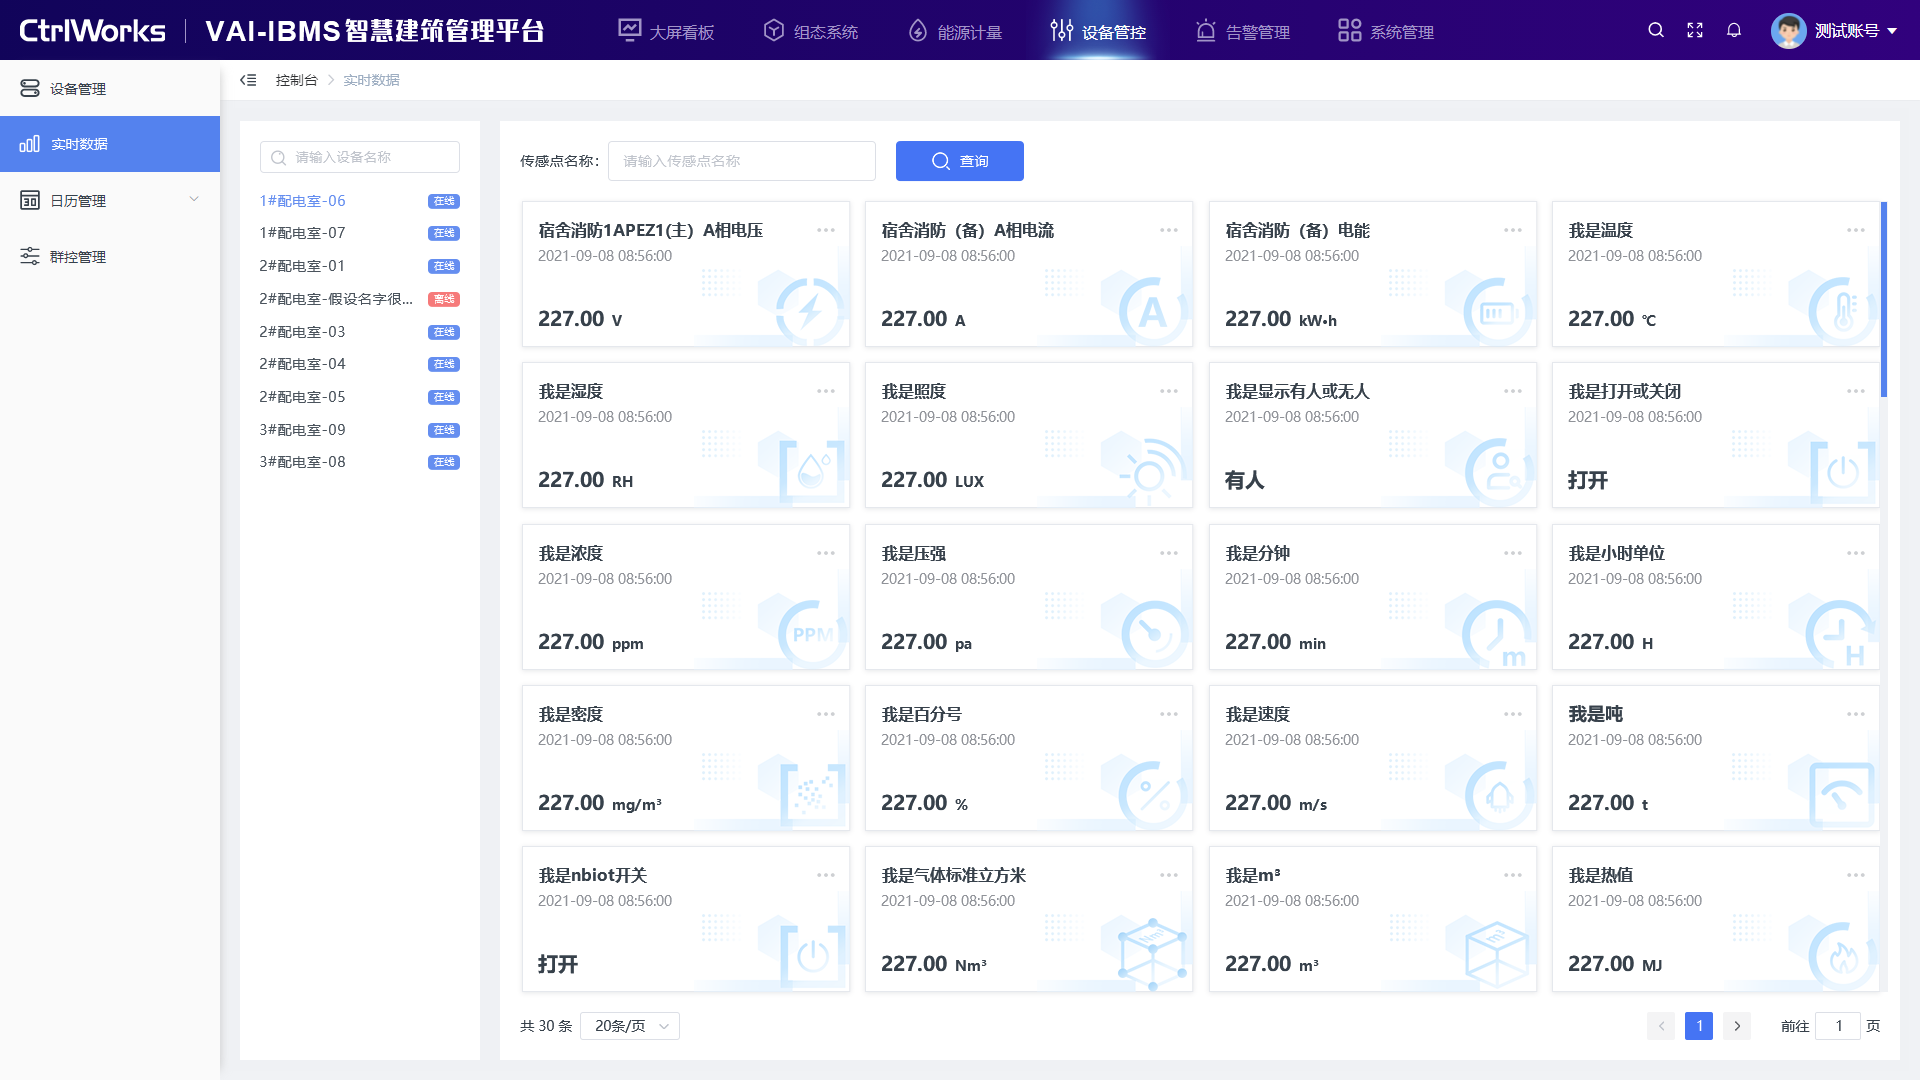Open more options on 我是压强 card
This screenshot has width=1920, height=1080.
click(1169, 553)
